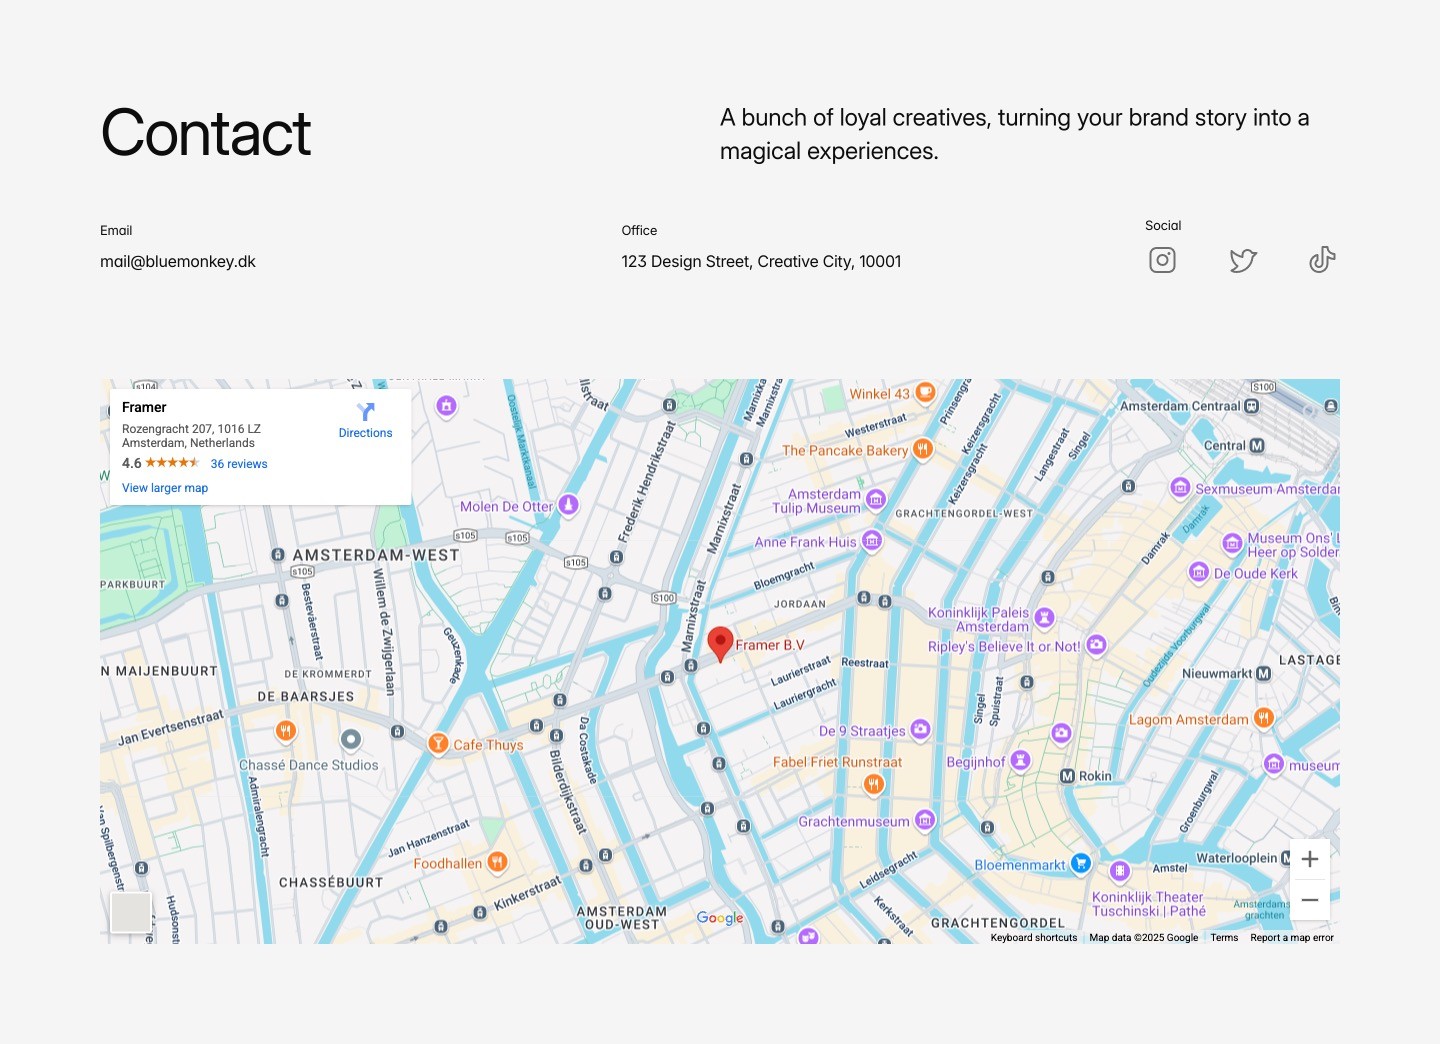Open the Instagram social icon
This screenshot has width=1440, height=1044.
pyautogui.click(x=1162, y=260)
